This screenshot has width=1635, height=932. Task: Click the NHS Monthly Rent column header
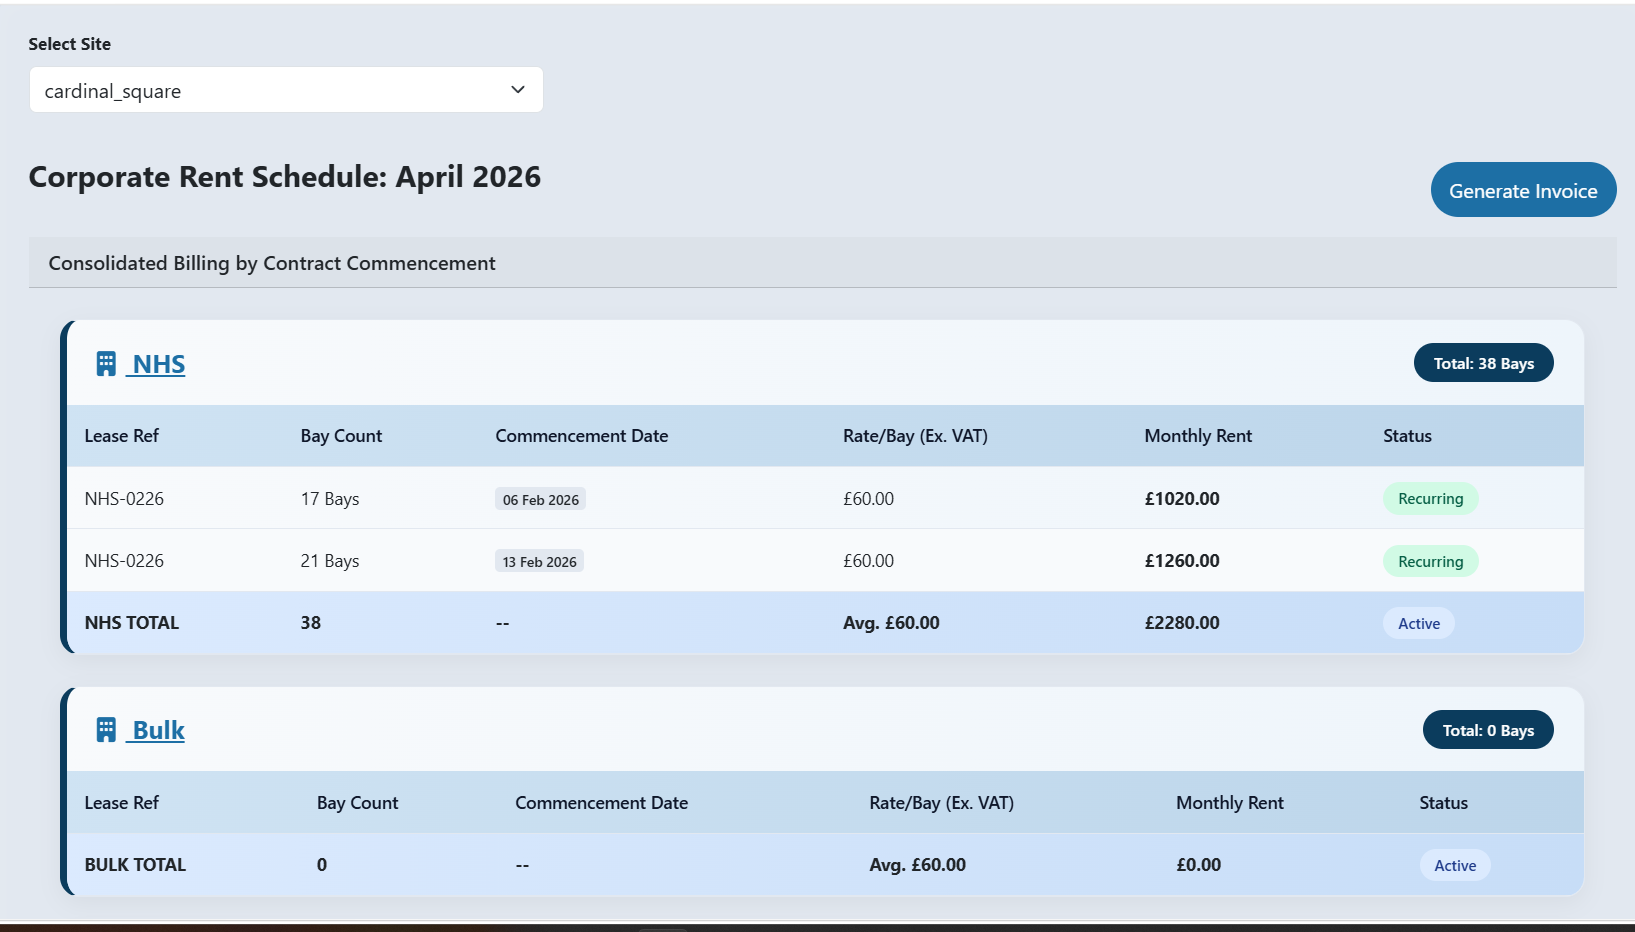pyautogui.click(x=1198, y=436)
